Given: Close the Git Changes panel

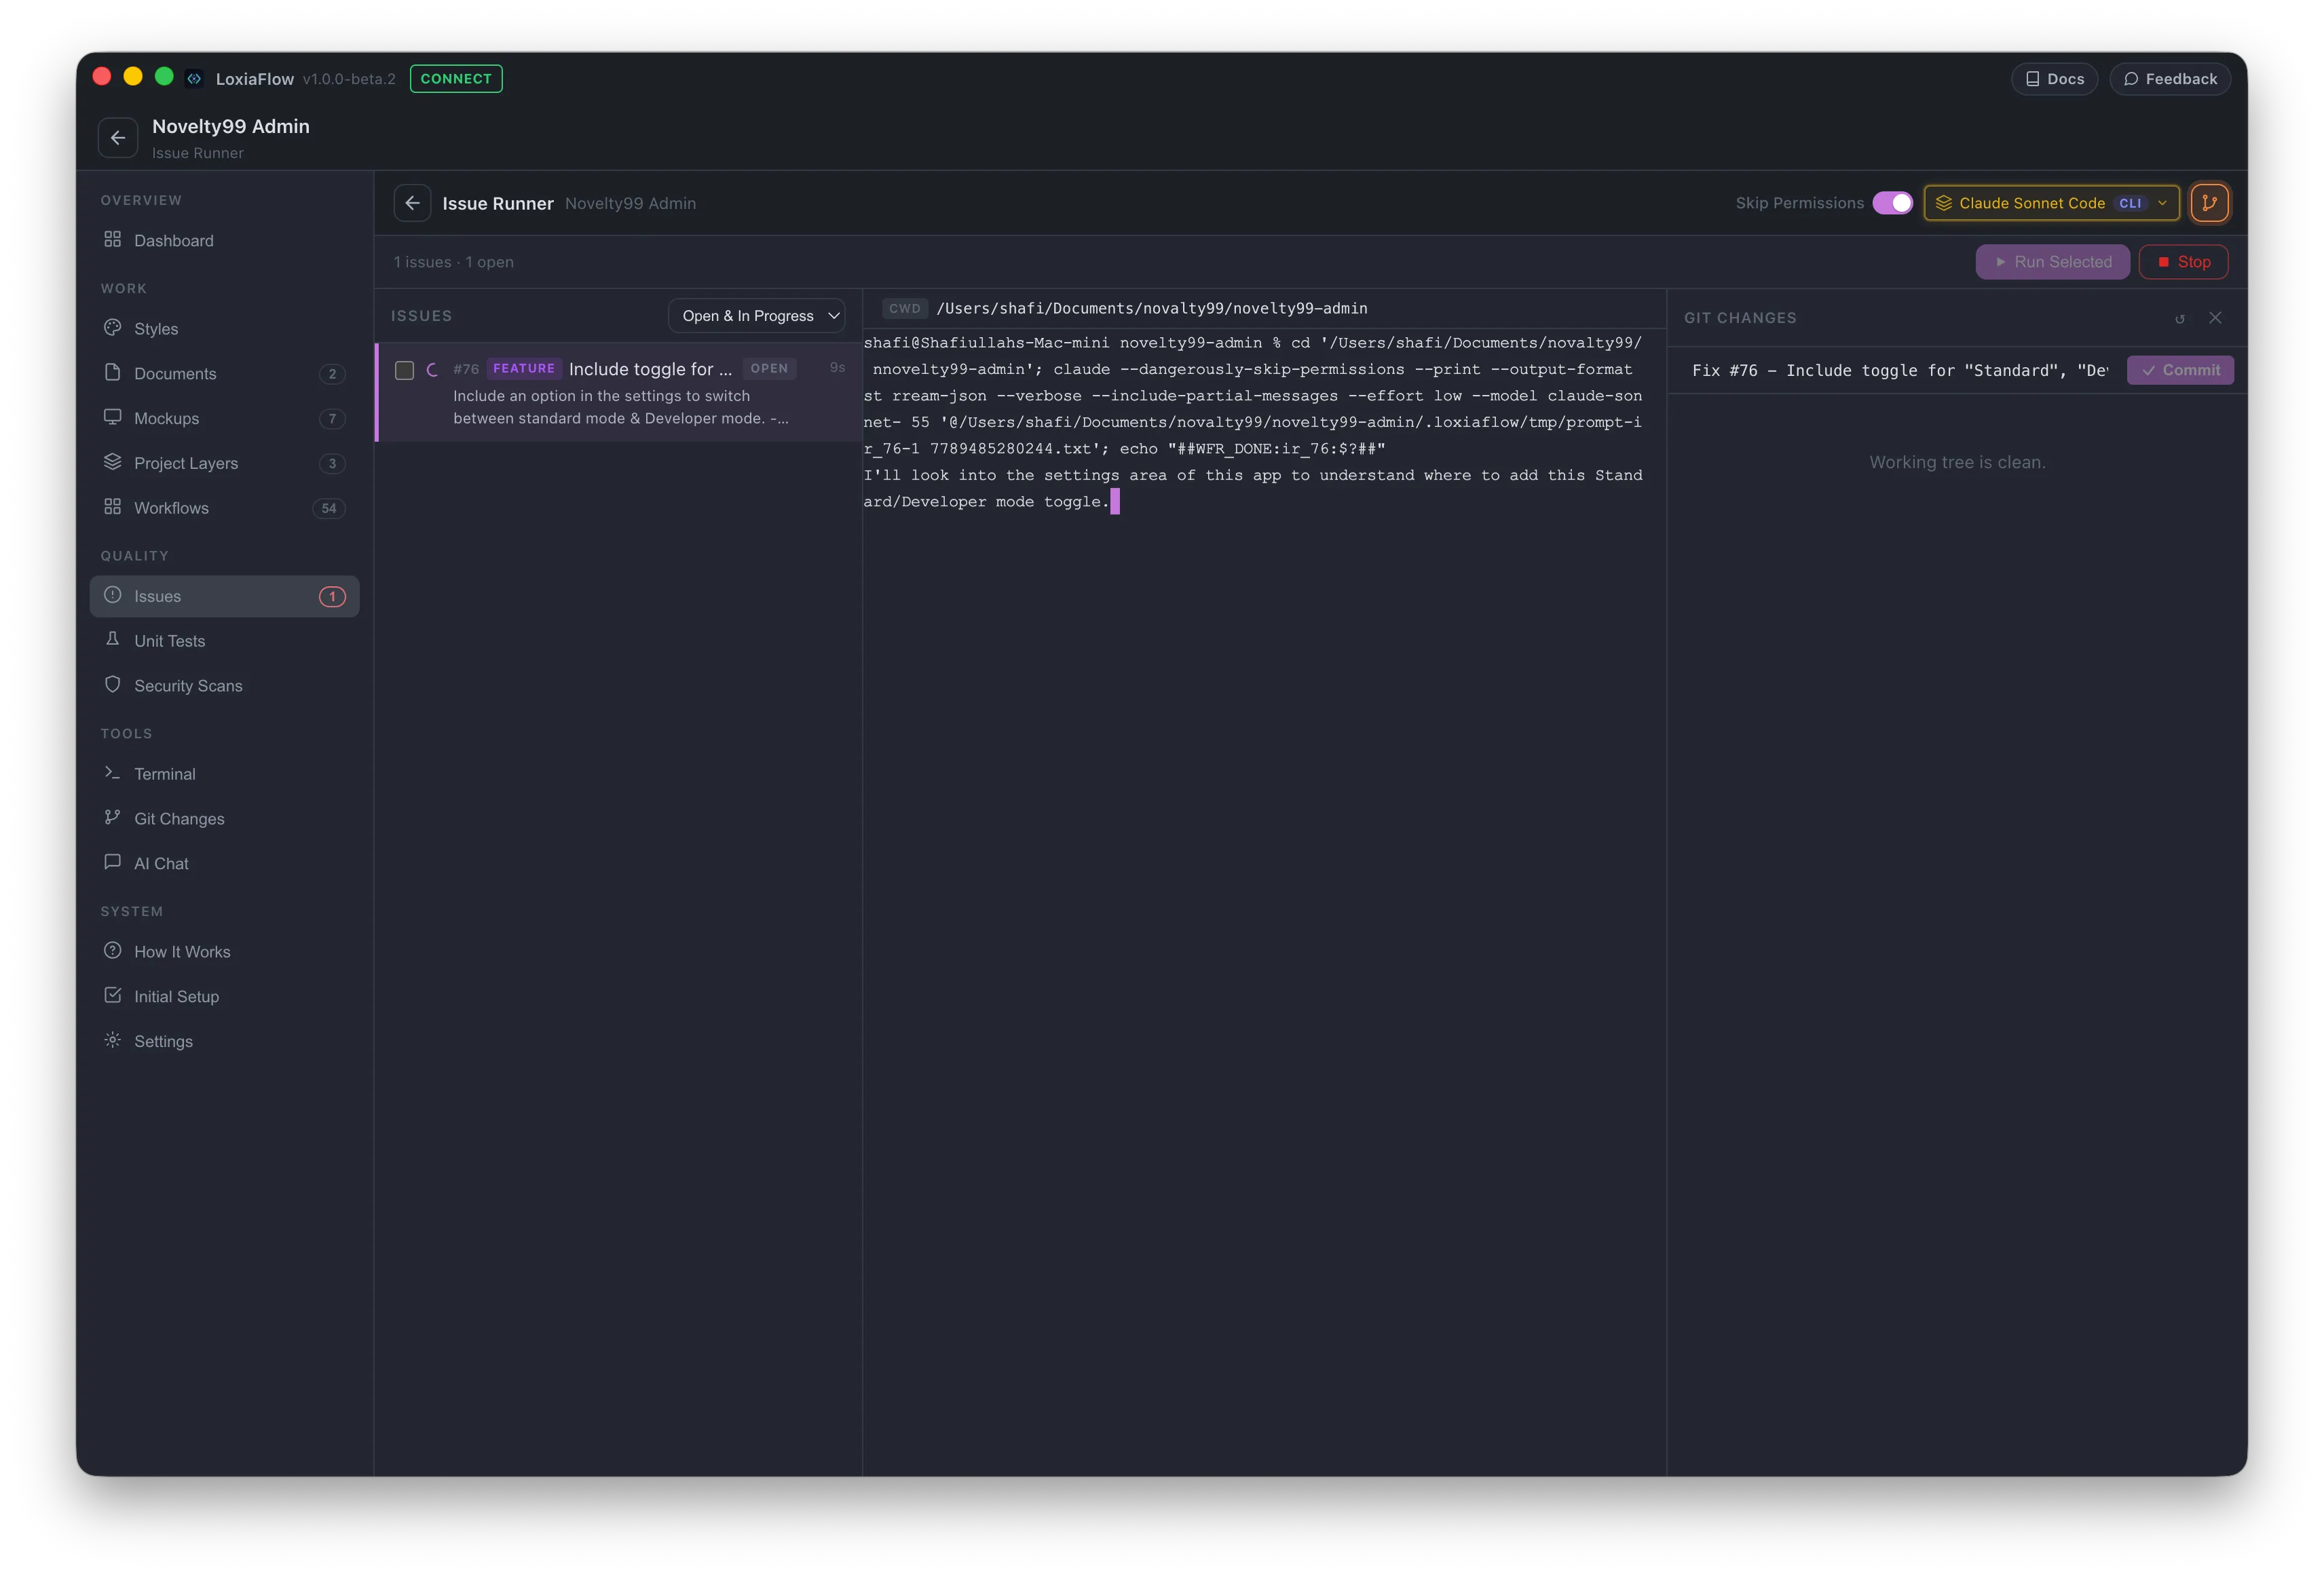Looking at the screenshot, I should click(x=2215, y=318).
